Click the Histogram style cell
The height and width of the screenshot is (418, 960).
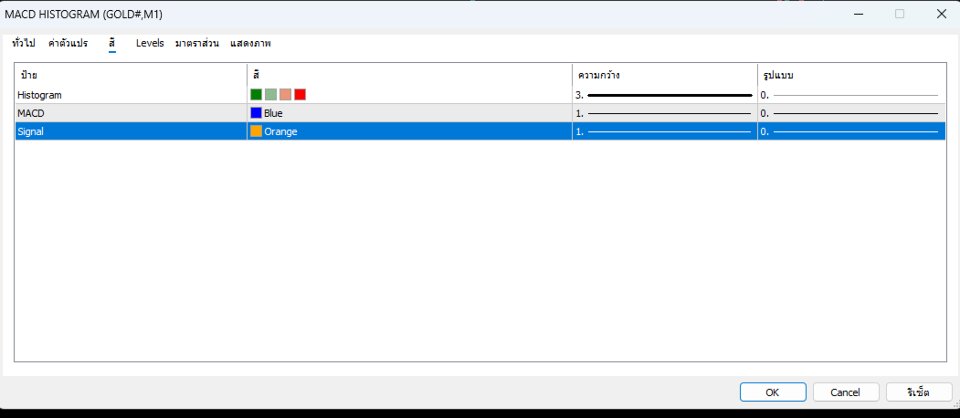point(852,95)
